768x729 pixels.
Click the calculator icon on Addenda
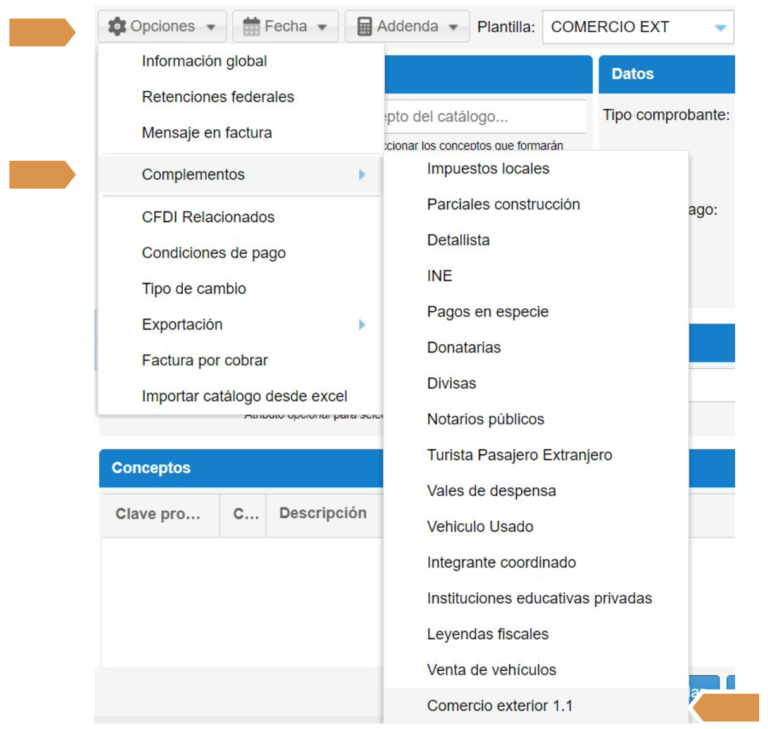(x=364, y=27)
